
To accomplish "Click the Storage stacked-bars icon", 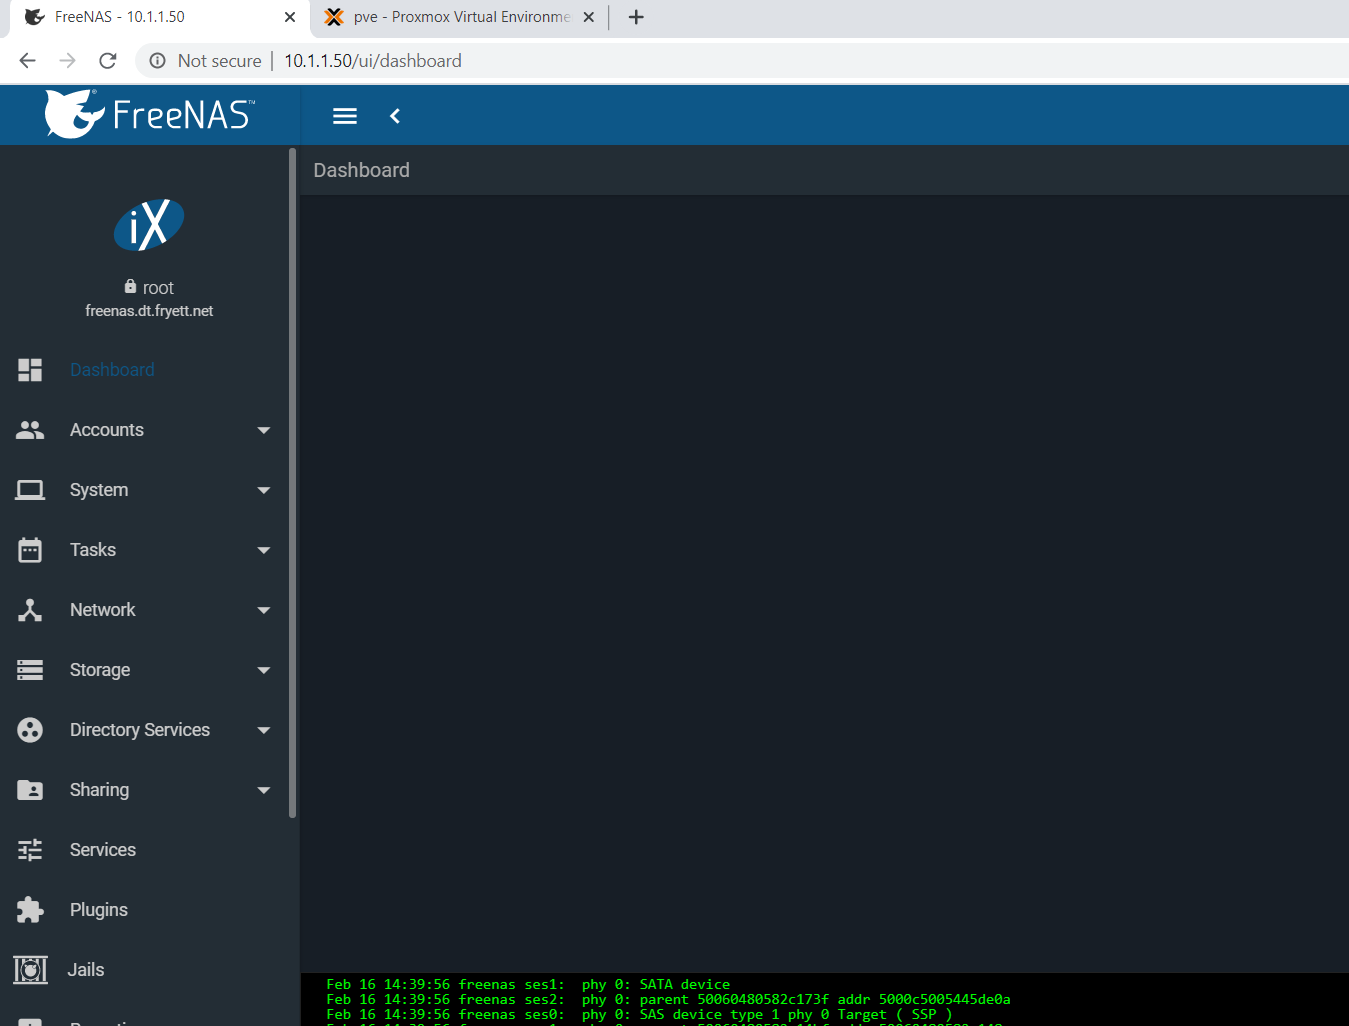I will pyautogui.click(x=30, y=670).
